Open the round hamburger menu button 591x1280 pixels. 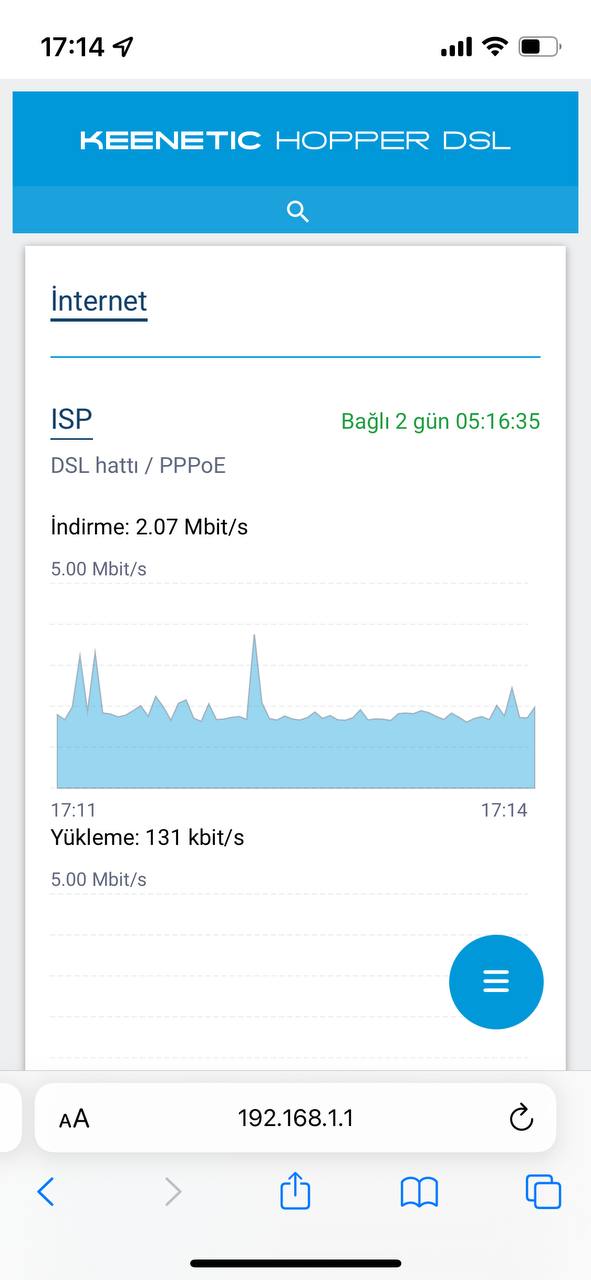[496, 982]
